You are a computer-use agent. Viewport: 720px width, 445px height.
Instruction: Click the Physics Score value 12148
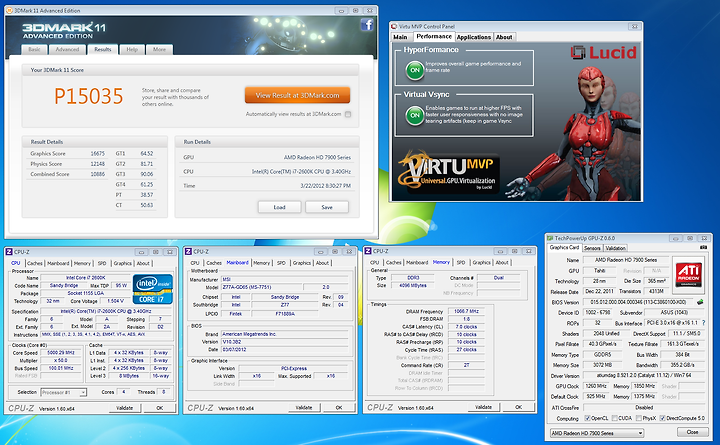(x=97, y=163)
